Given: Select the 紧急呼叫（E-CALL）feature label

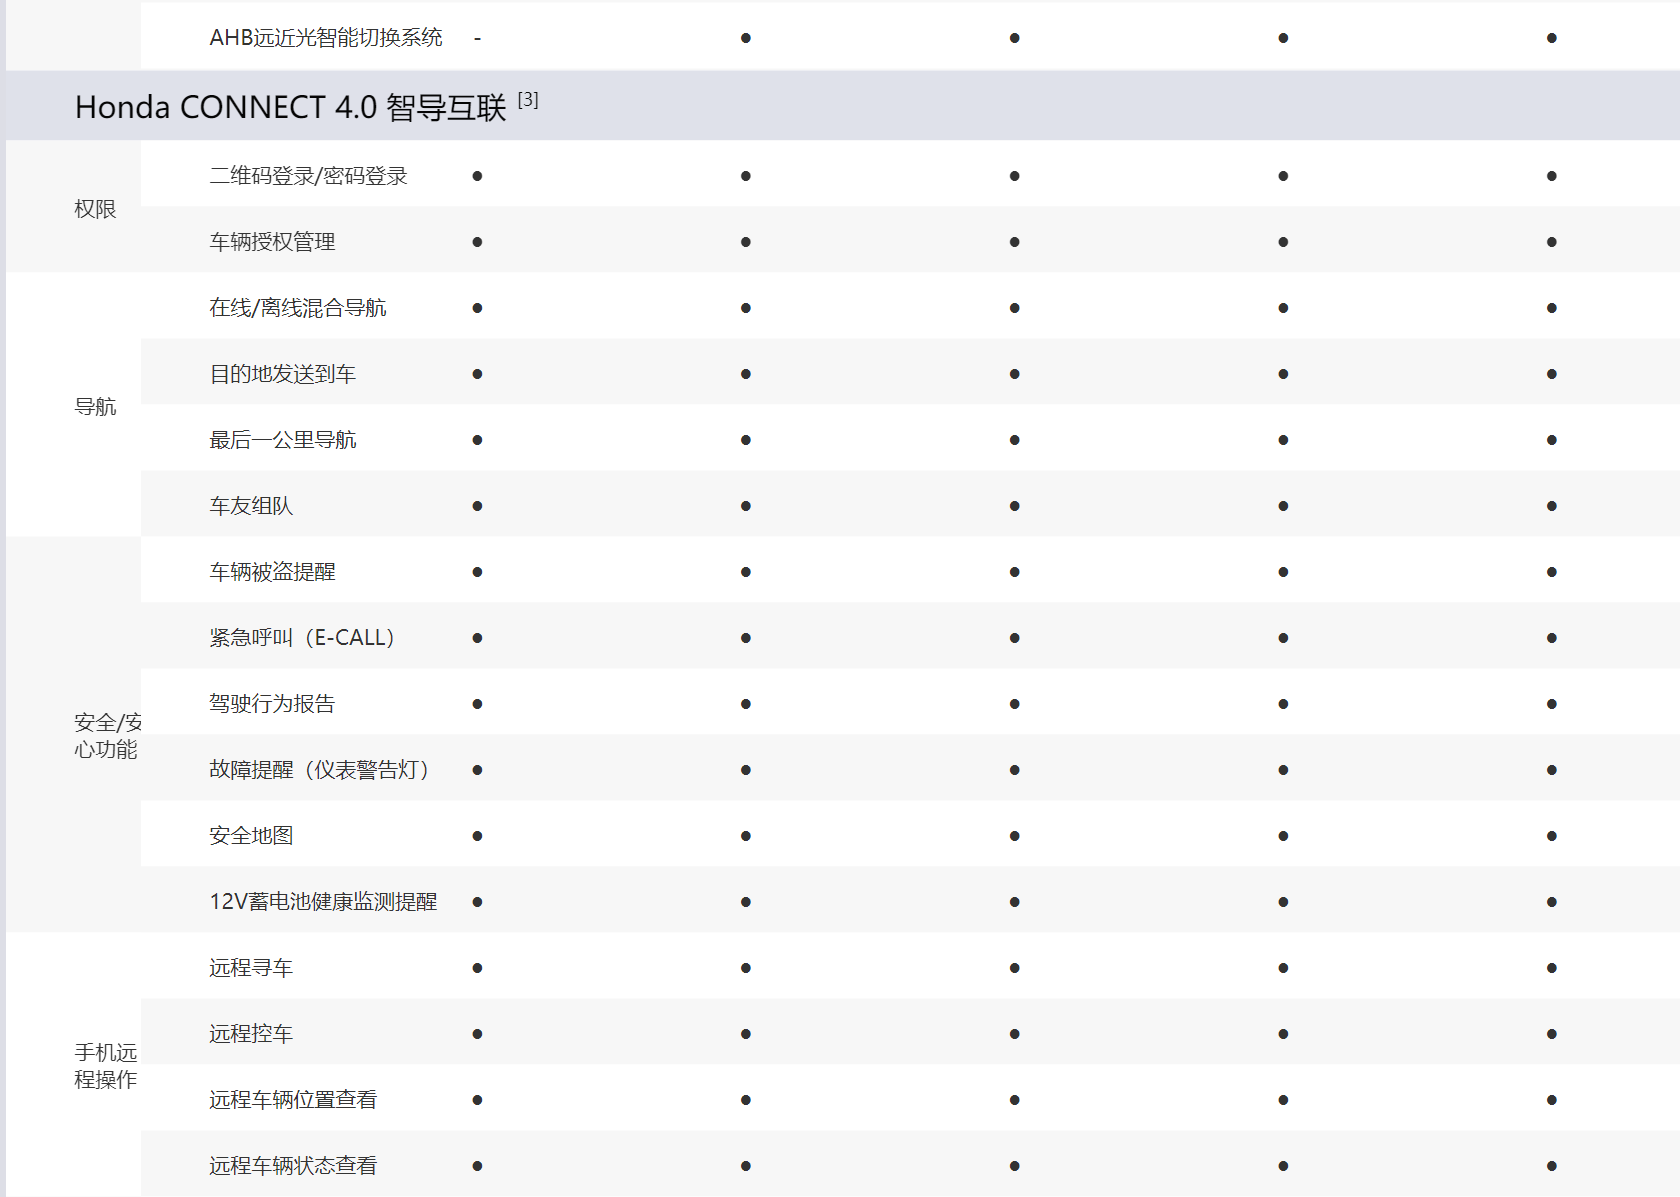Looking at the screenshot, I should (x=302, y=638).
